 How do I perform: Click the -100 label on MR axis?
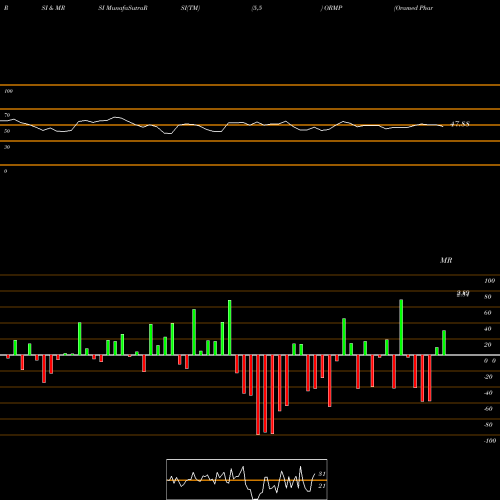(490, 441)
